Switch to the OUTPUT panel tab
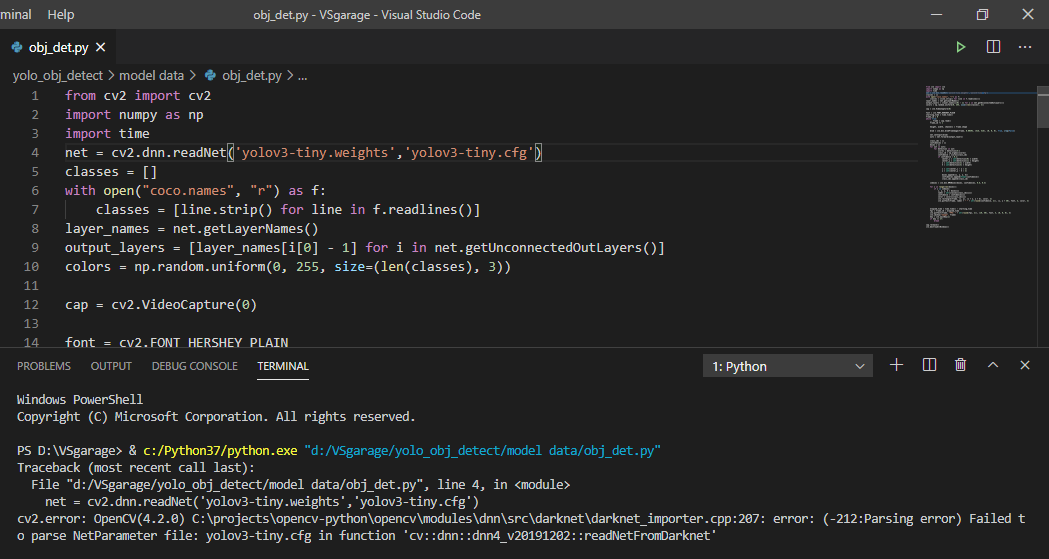1049x559 pixels. point(111,366)
